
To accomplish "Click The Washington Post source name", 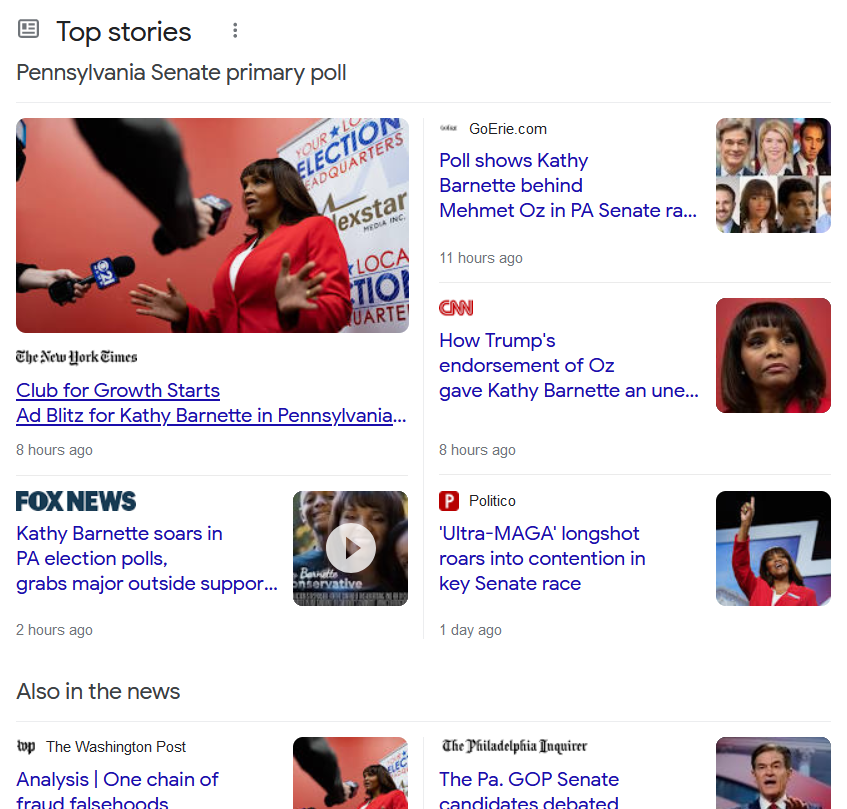I will click(116, 746).
